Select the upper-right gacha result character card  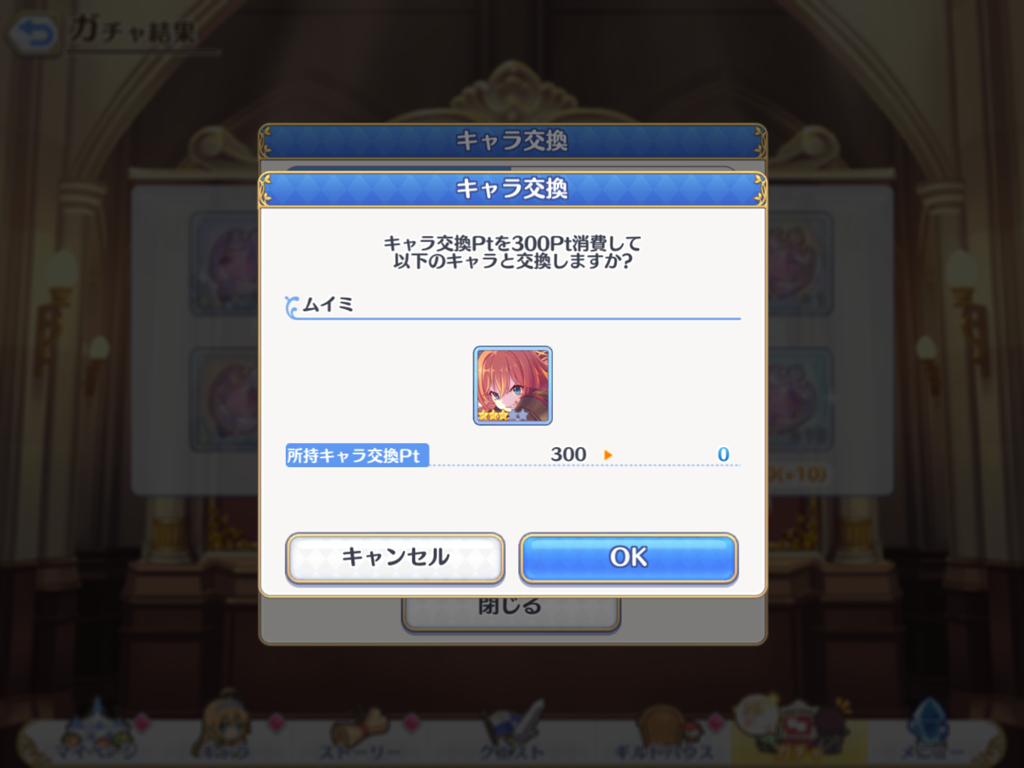point(800,263)
